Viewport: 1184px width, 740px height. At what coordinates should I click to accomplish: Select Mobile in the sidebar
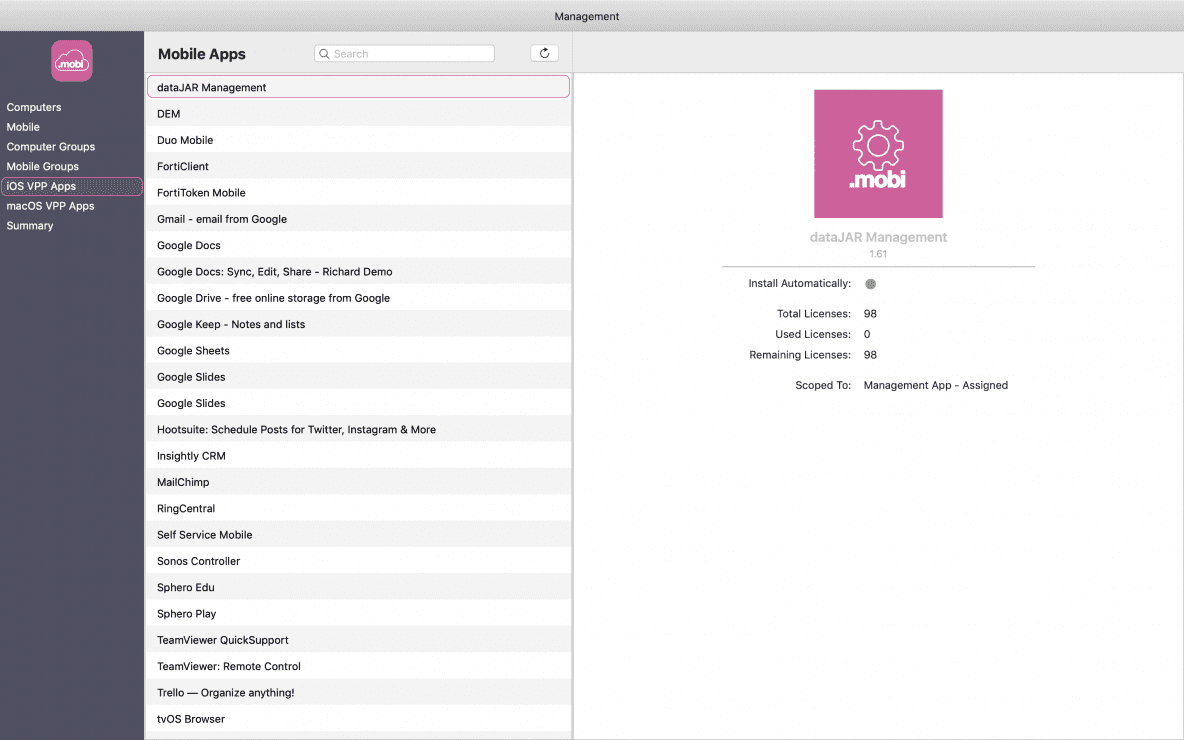tap(23, 127)
